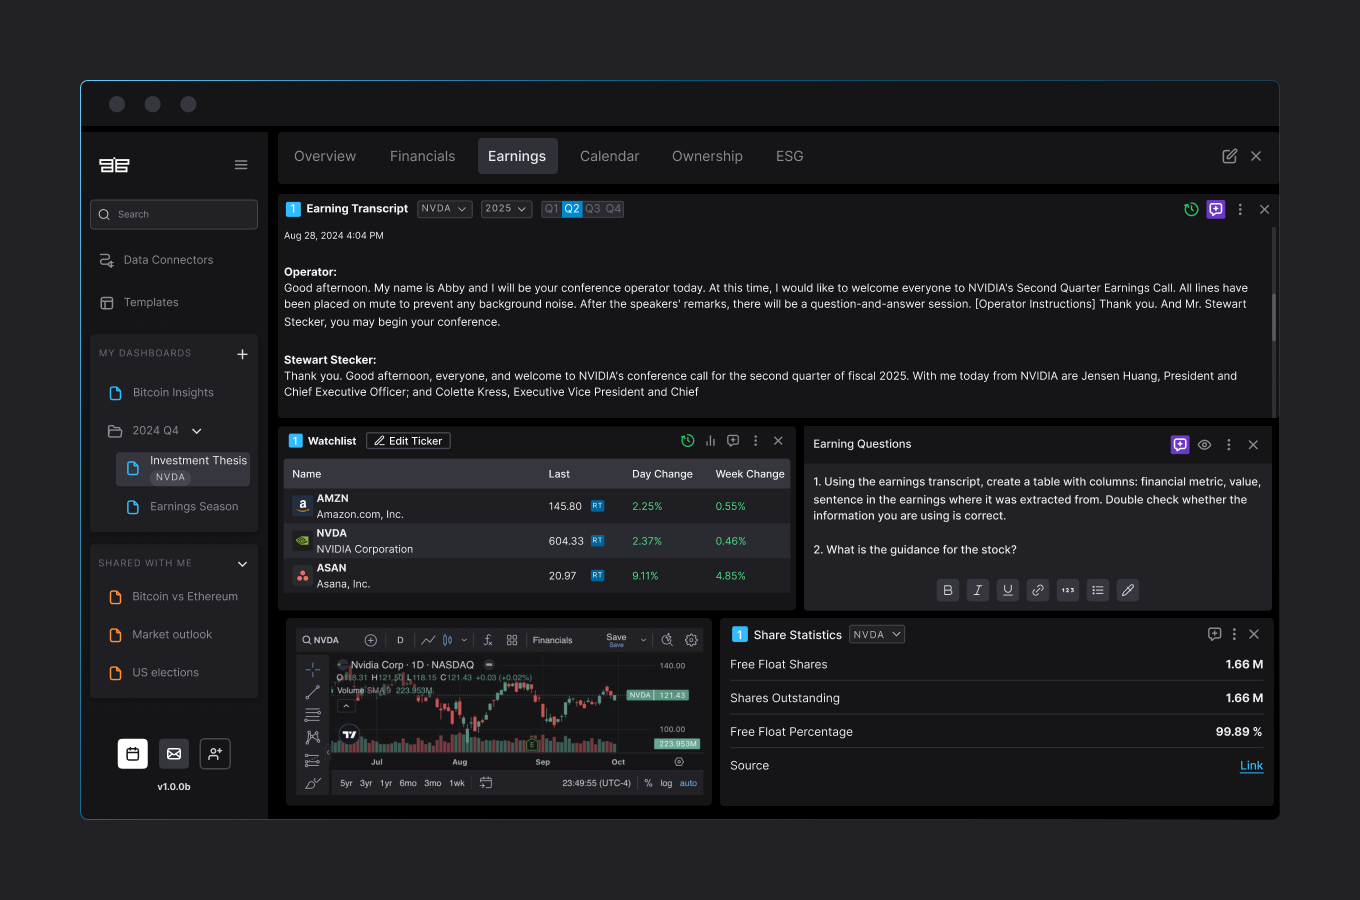This screenshot has width=1360, height=900.
Task: Open Earning Transcript more options menu
Action: pyautogui.click(x=1240, y=210)
